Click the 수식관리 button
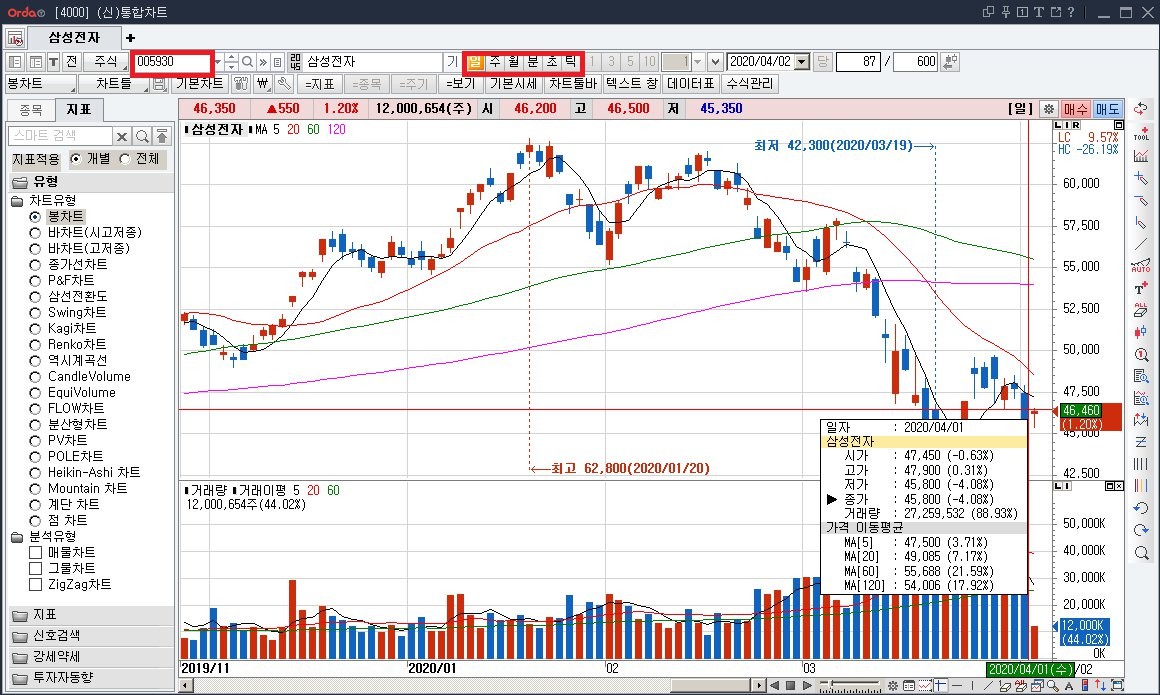Image resolution: width=1160 pixels, height=695 pixels. click(x=750, y=84)
